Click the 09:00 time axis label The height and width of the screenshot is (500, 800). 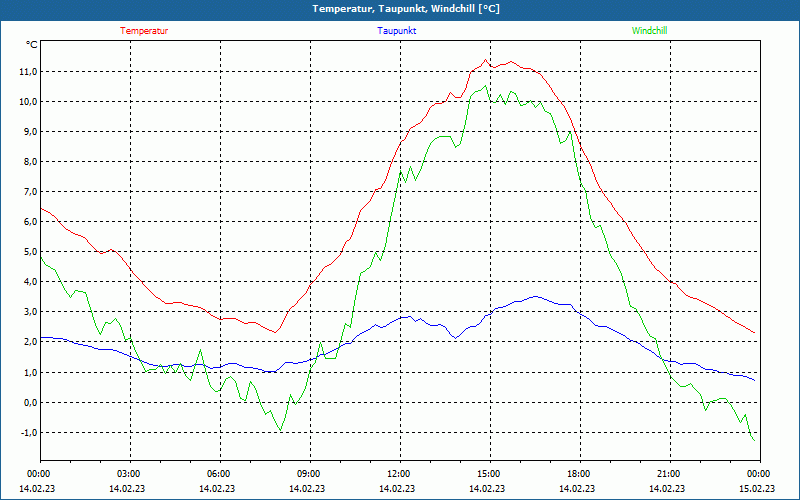(308, 474)
